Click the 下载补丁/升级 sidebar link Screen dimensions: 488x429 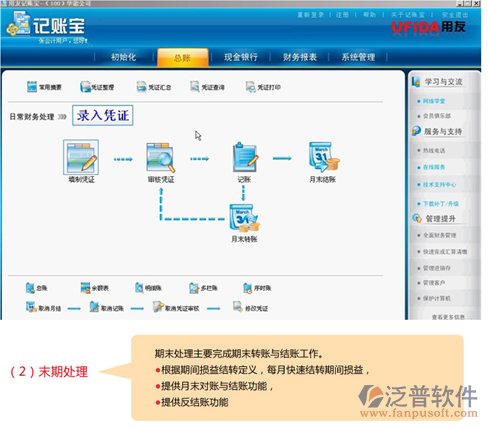tap(441, 204)
